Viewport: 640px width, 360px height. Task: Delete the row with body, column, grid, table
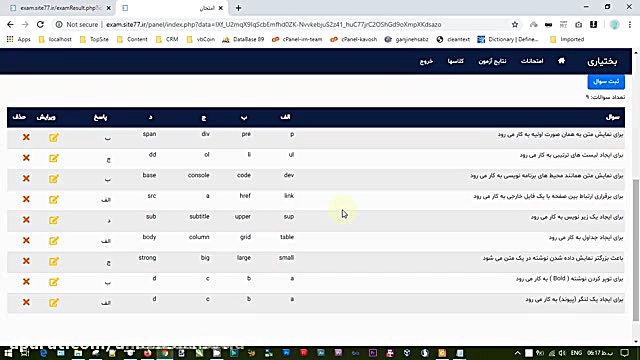point(26,240)
